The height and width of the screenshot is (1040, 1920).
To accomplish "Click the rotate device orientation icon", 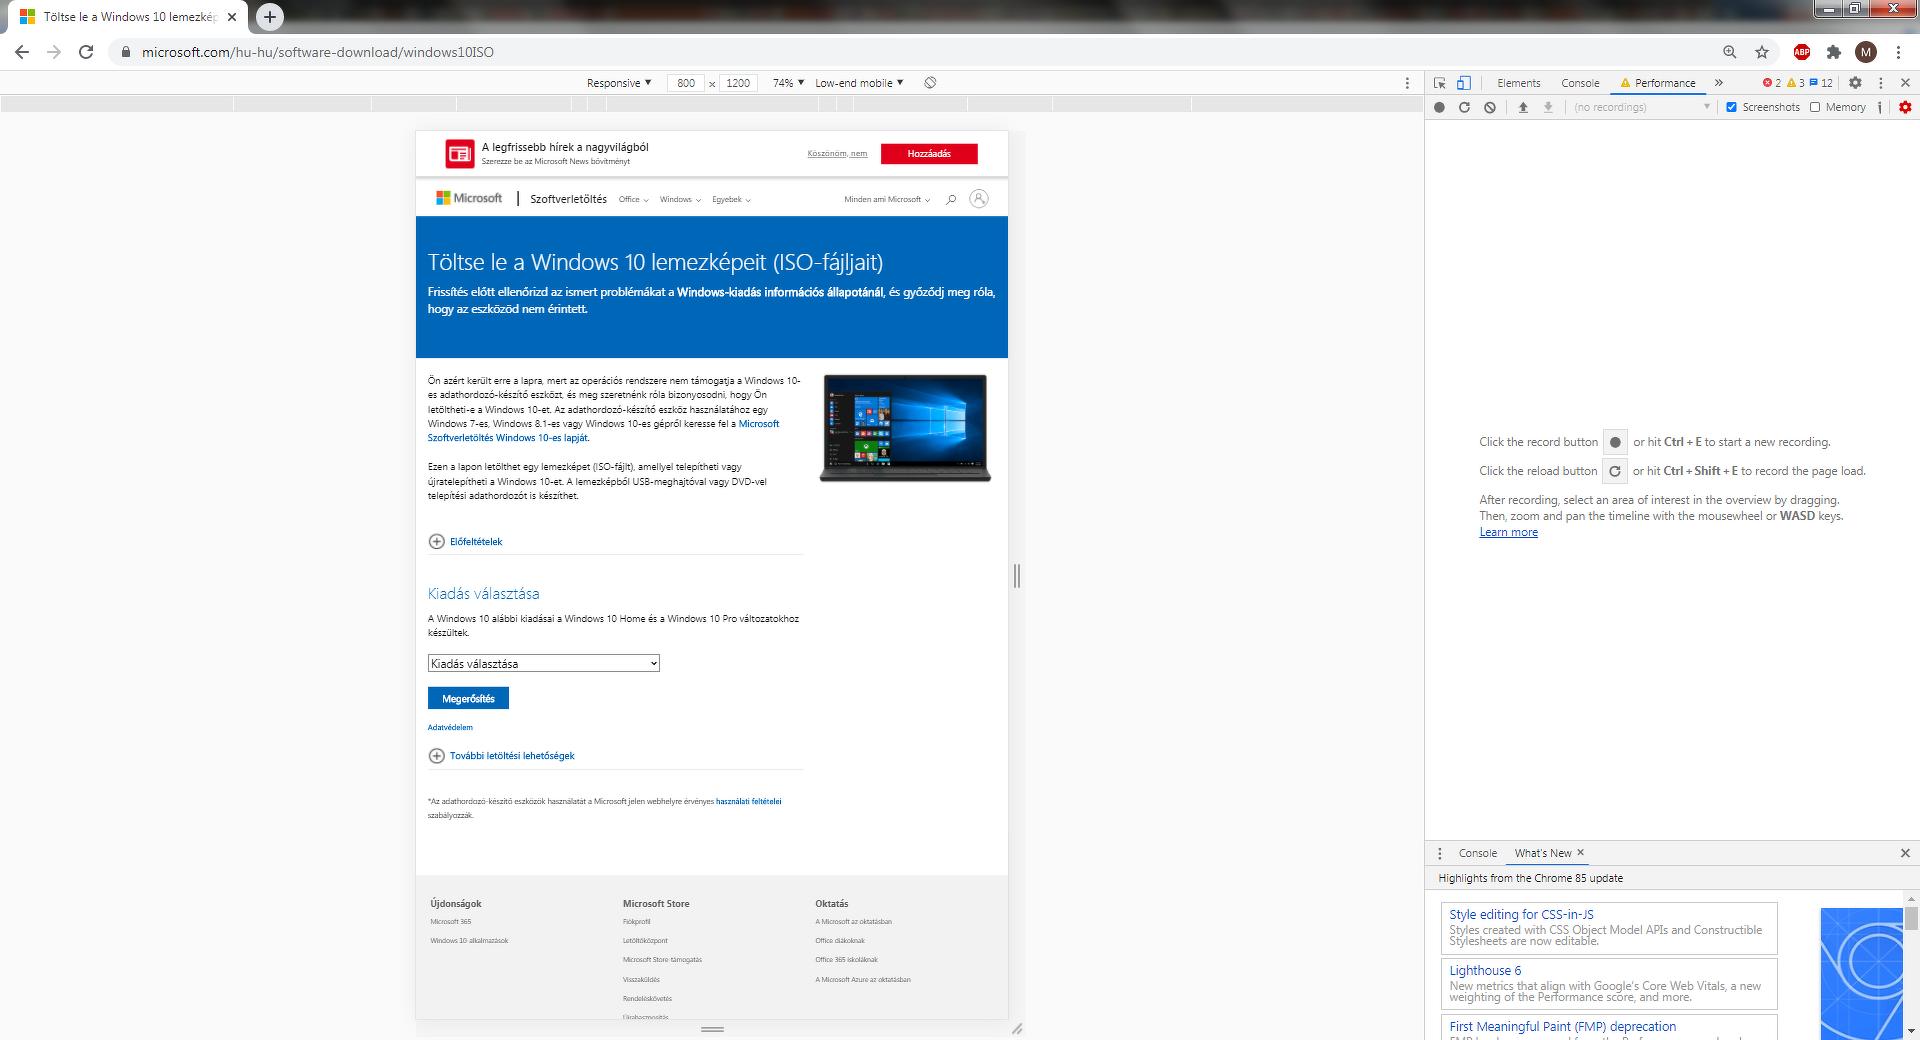I will [x=930, y=83].
